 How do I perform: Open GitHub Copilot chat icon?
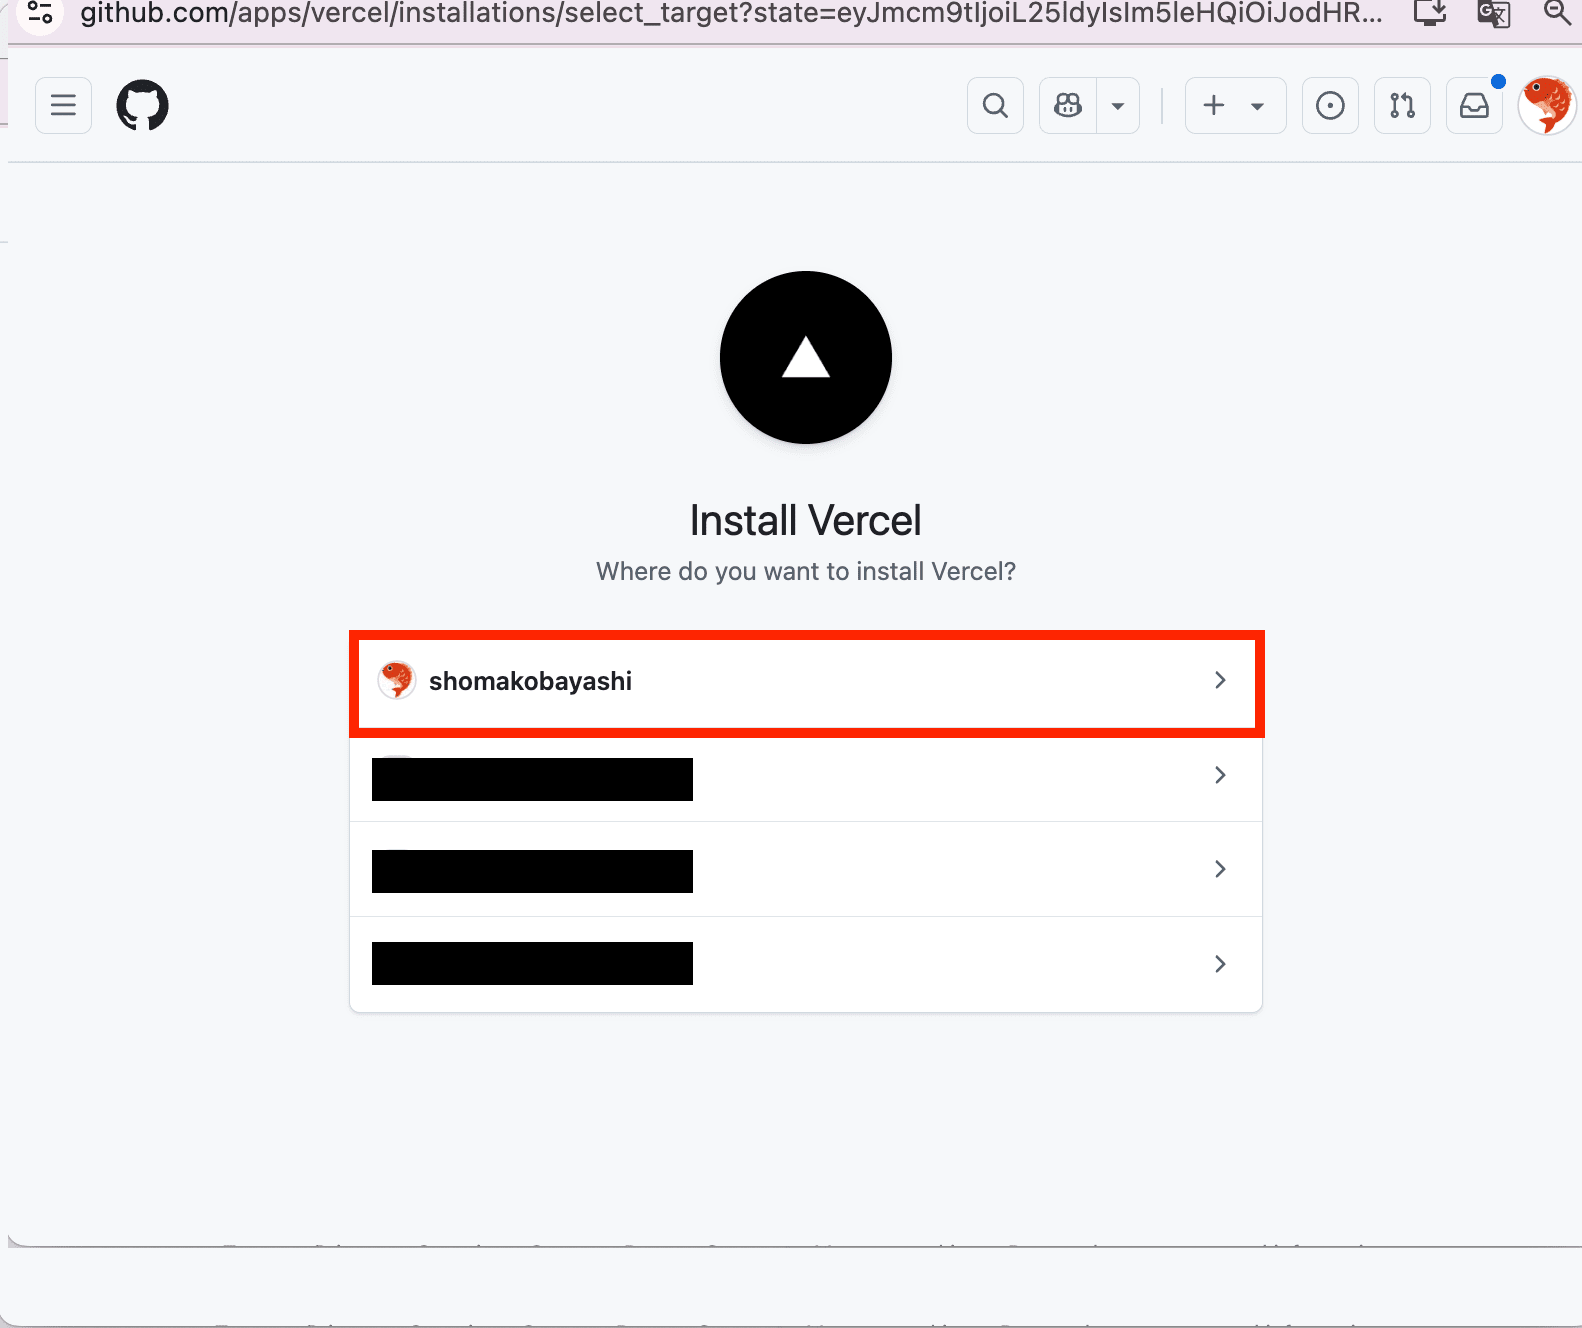pos(1068,105)
